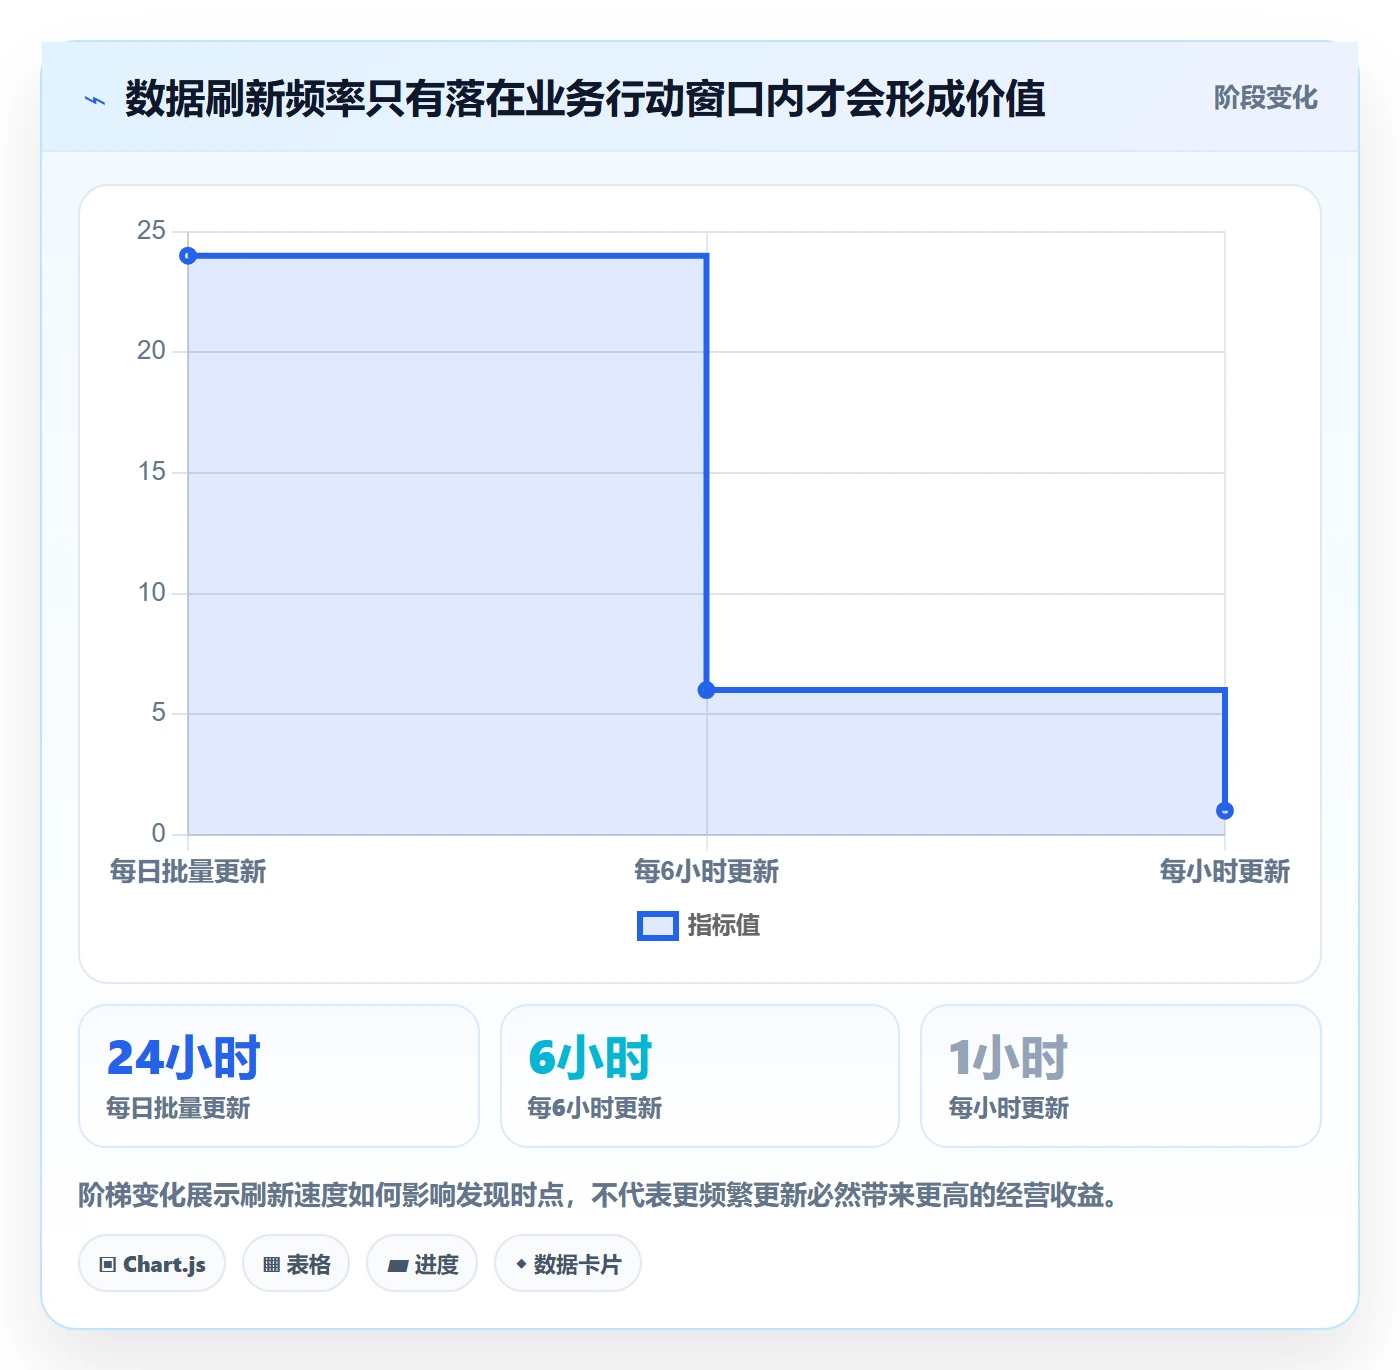Click the 进度 tag chip
The height and width of the screenshot is (1370, 1400).
tap(422, 1264)
